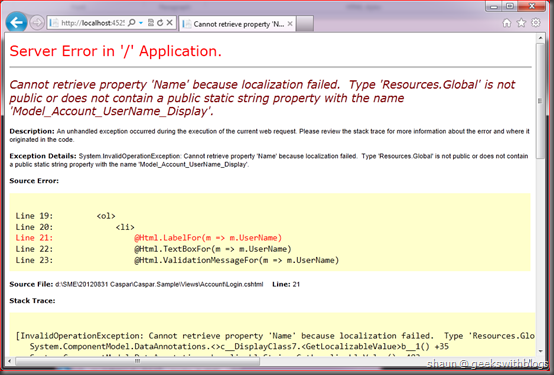This screenshot has width=554, height=375.
Task: Click the 'Line: 21' text
Action: [286, 284]
